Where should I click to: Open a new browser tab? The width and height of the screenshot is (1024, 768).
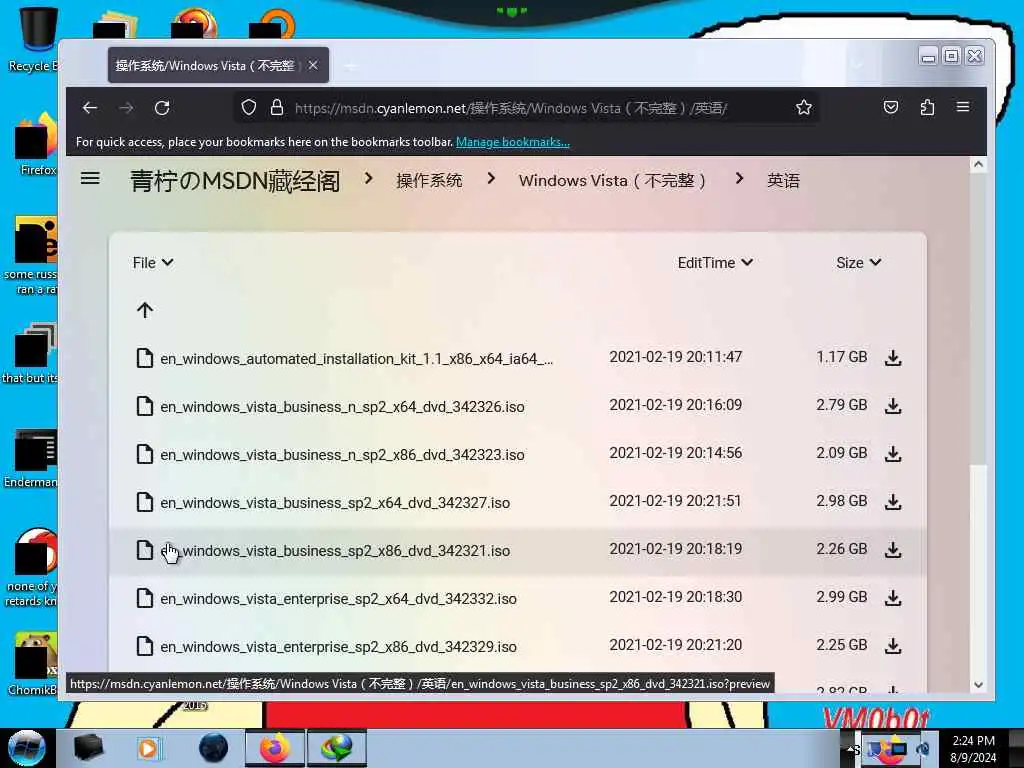(351, 65)
